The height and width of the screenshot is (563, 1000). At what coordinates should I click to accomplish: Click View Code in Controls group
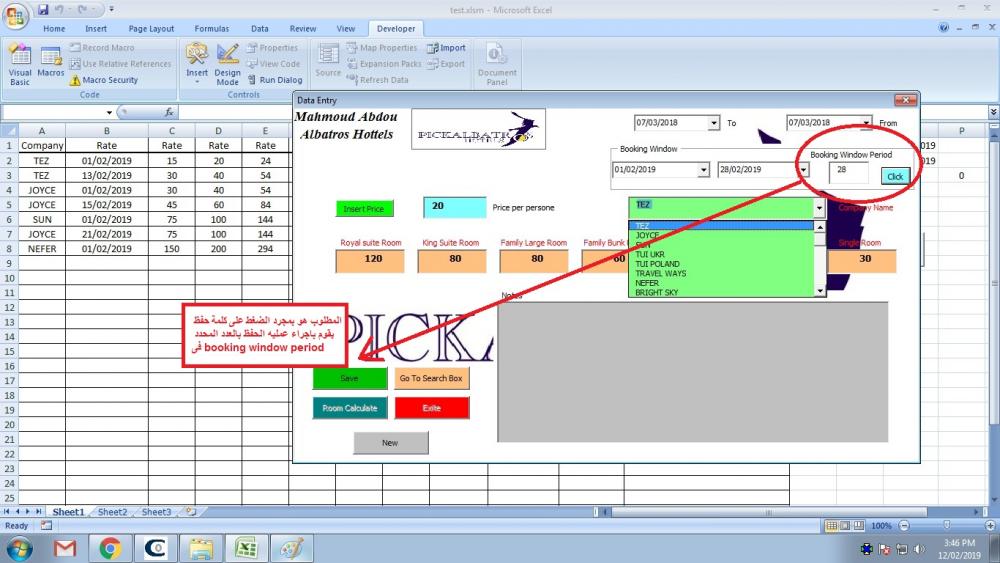point(274,64)
